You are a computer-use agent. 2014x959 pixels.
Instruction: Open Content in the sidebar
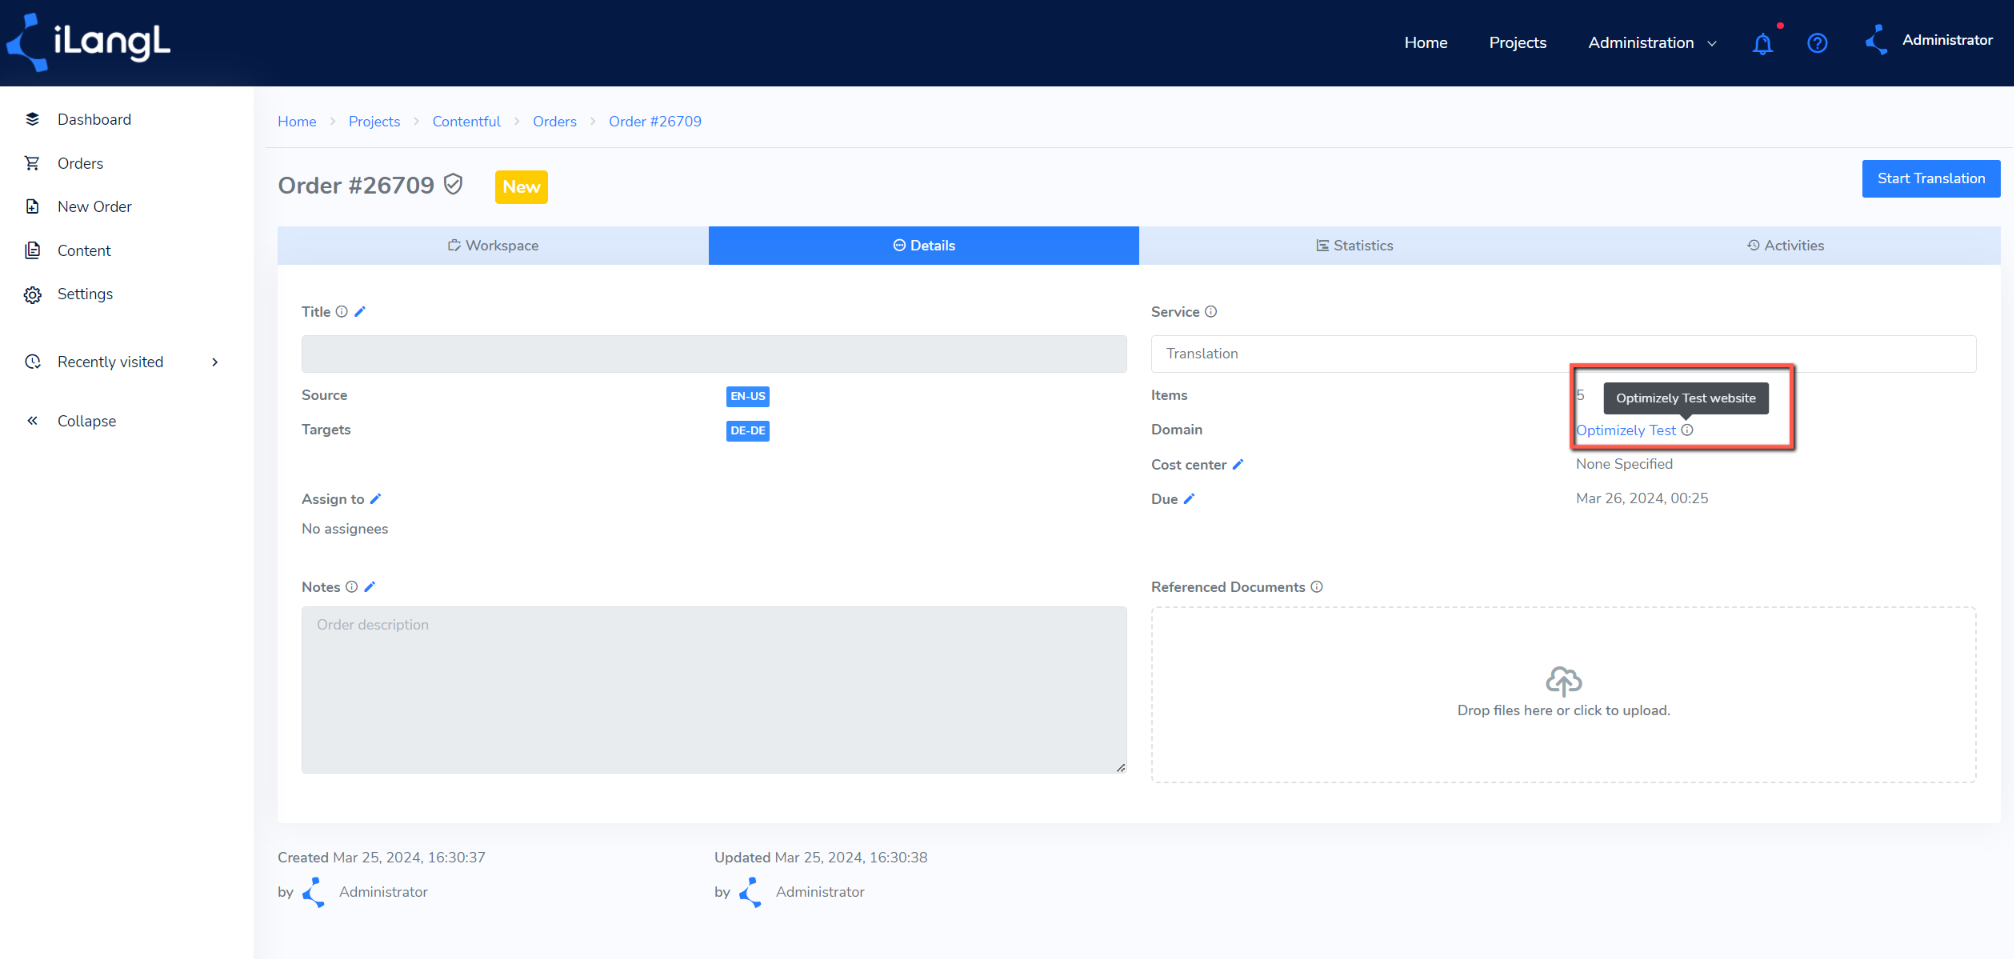coord(84,250)
